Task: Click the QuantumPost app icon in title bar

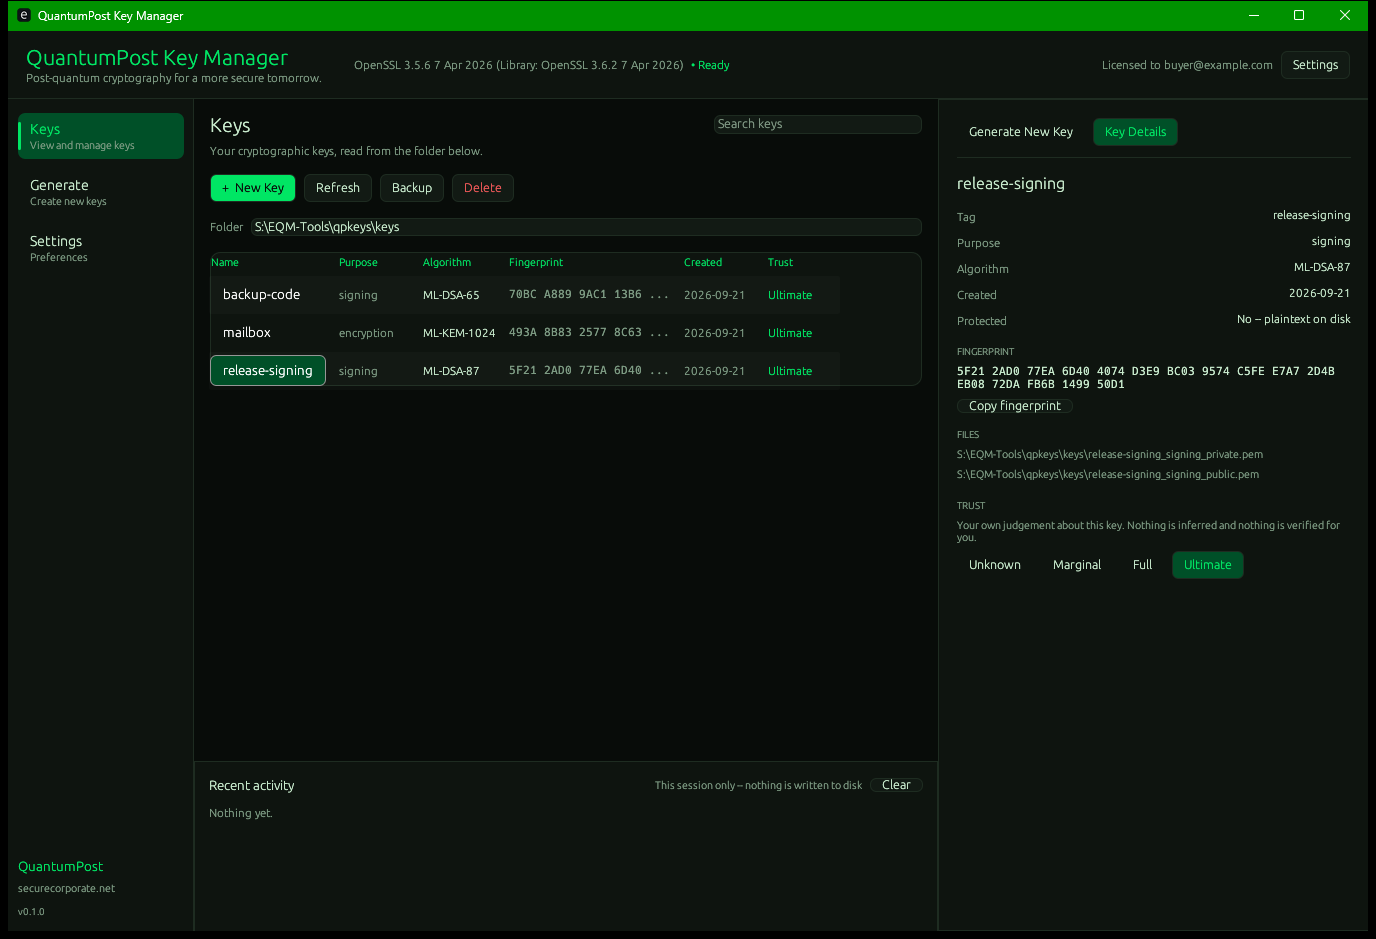Action: (24, 15)
